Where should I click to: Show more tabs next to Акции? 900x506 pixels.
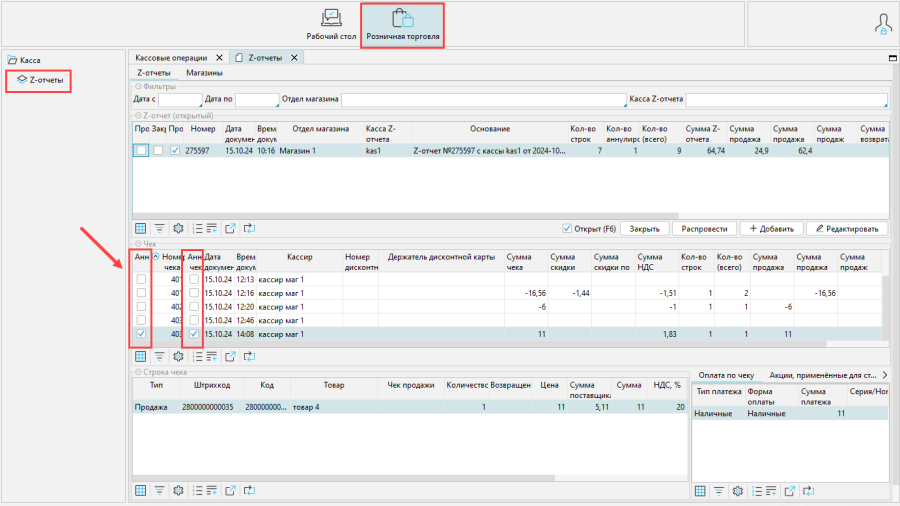pos(883,374)
